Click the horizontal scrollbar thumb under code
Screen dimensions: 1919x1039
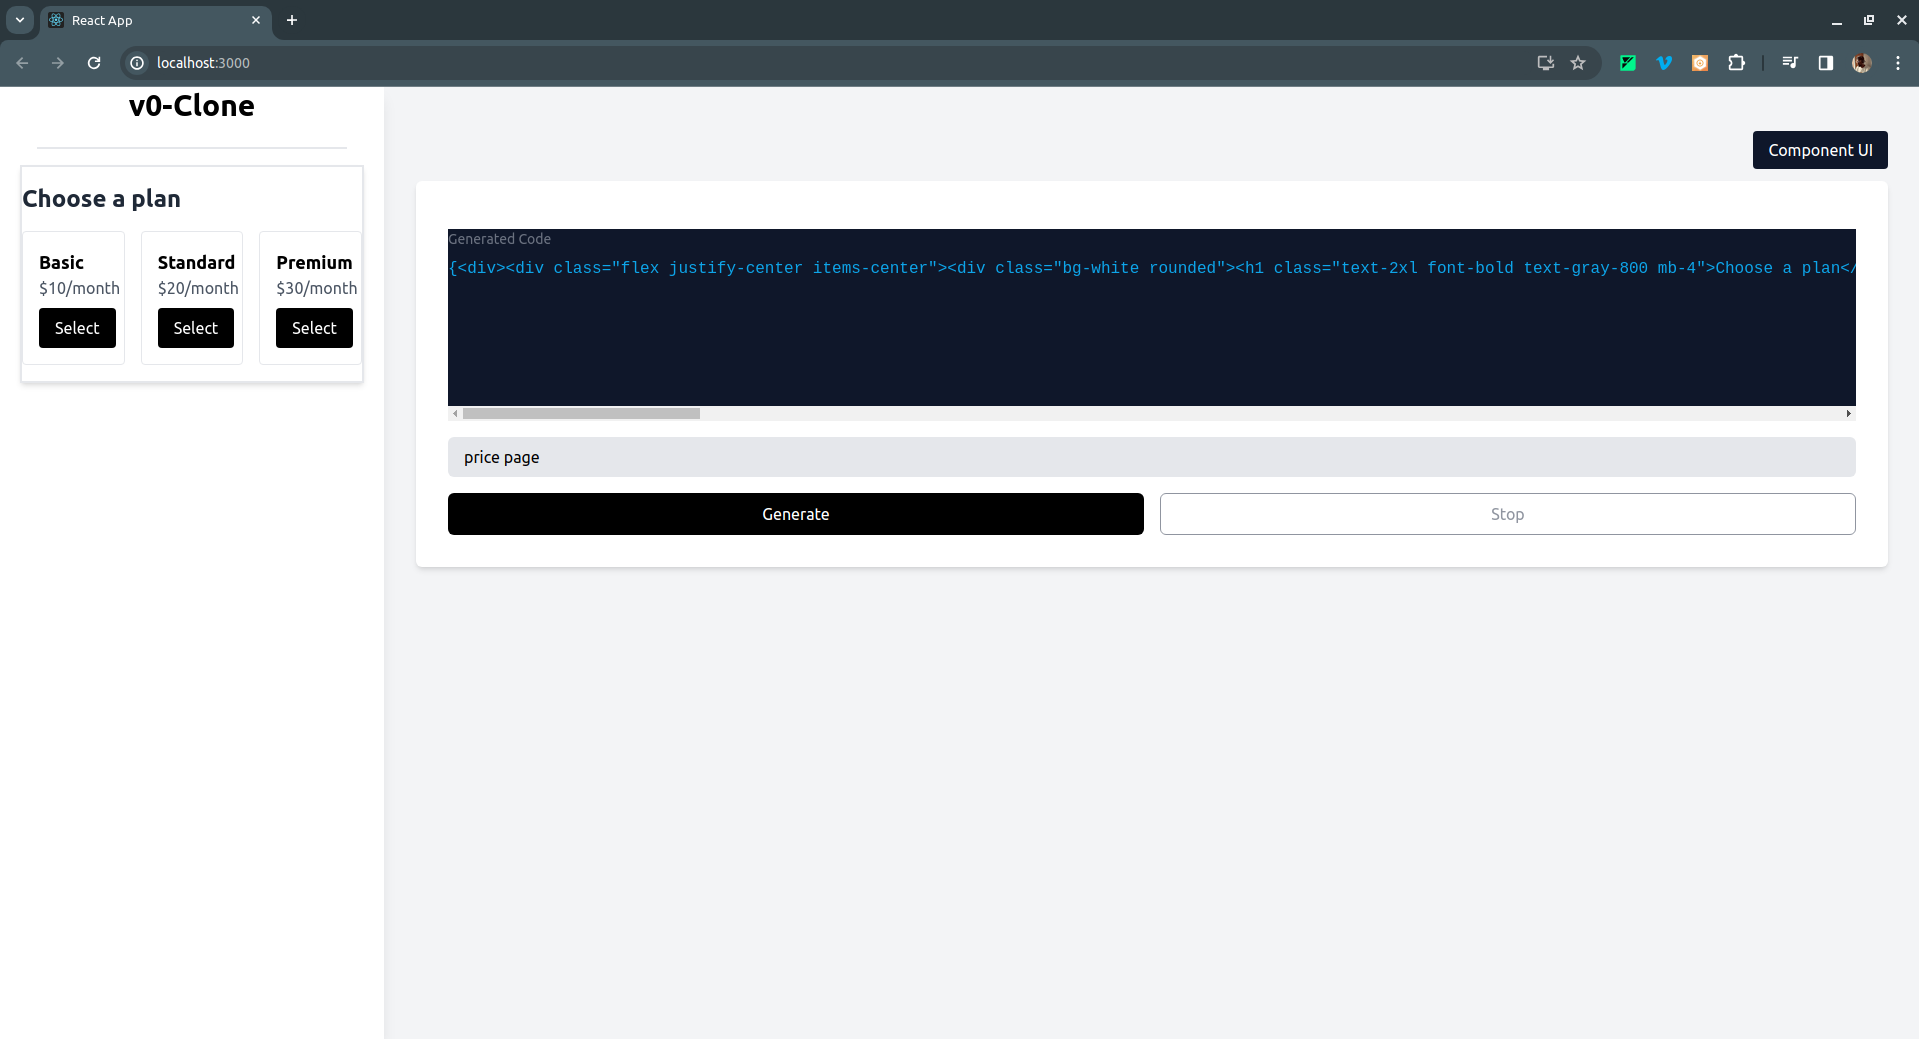581,413
